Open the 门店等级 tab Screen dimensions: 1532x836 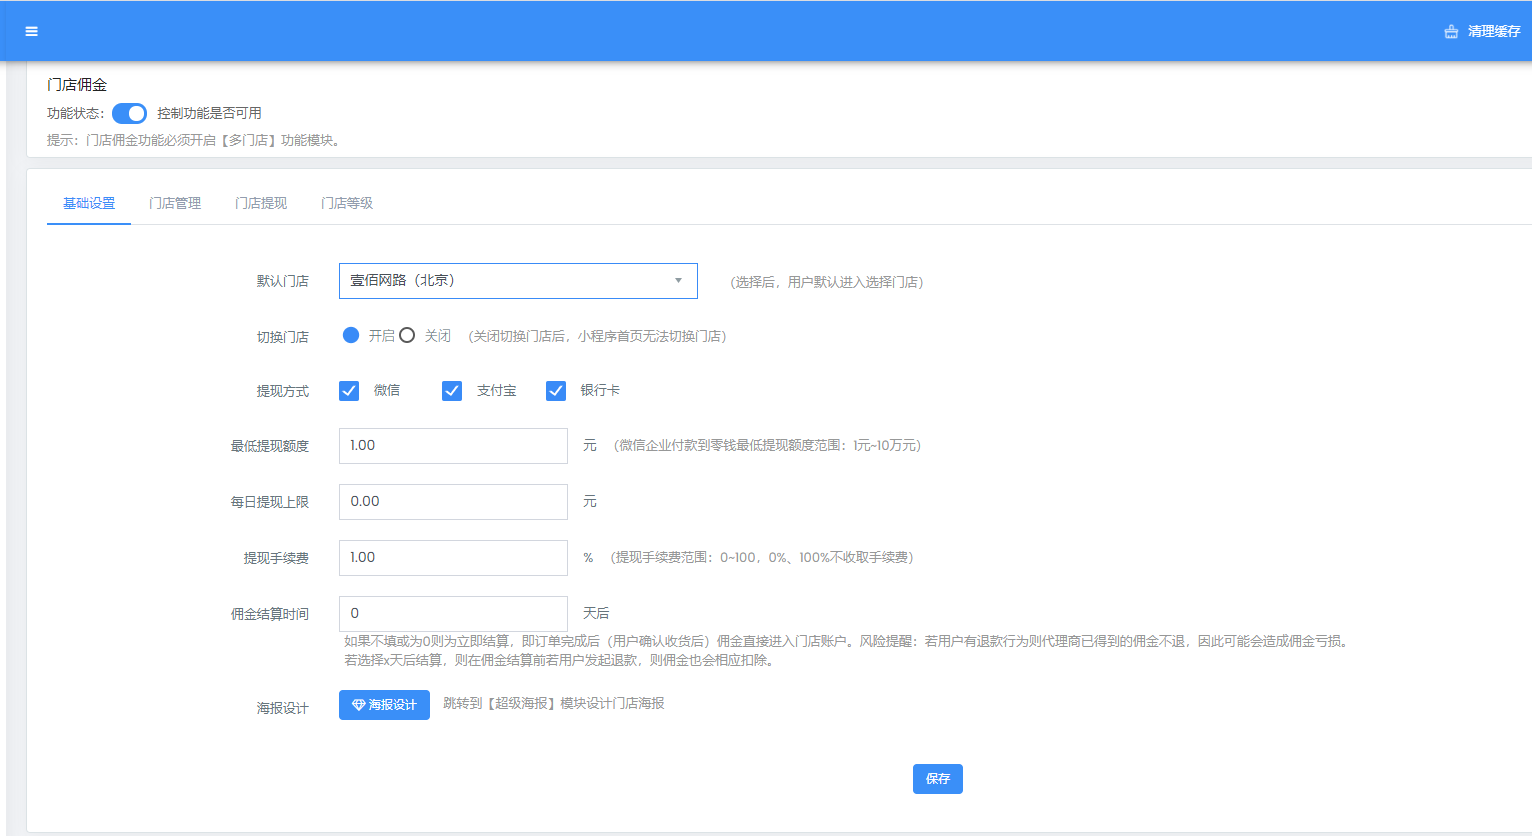pos(347,203)
